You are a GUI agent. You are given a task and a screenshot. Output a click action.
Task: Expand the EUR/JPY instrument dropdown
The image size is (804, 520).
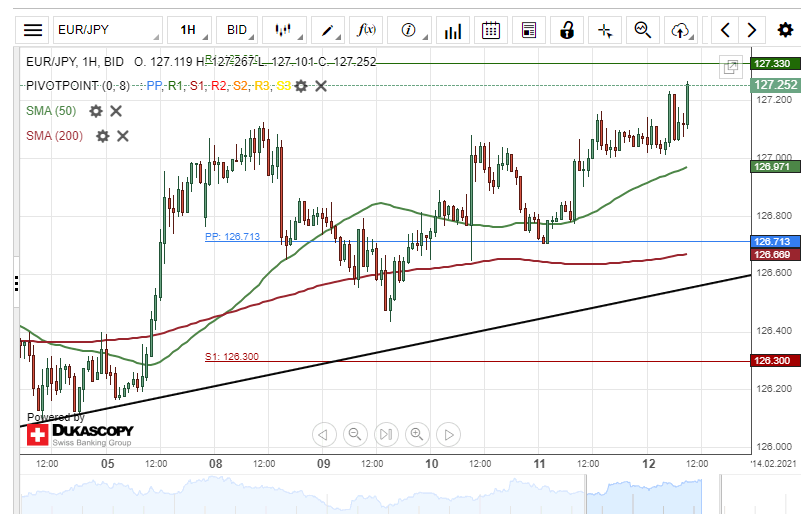[108, 30]
